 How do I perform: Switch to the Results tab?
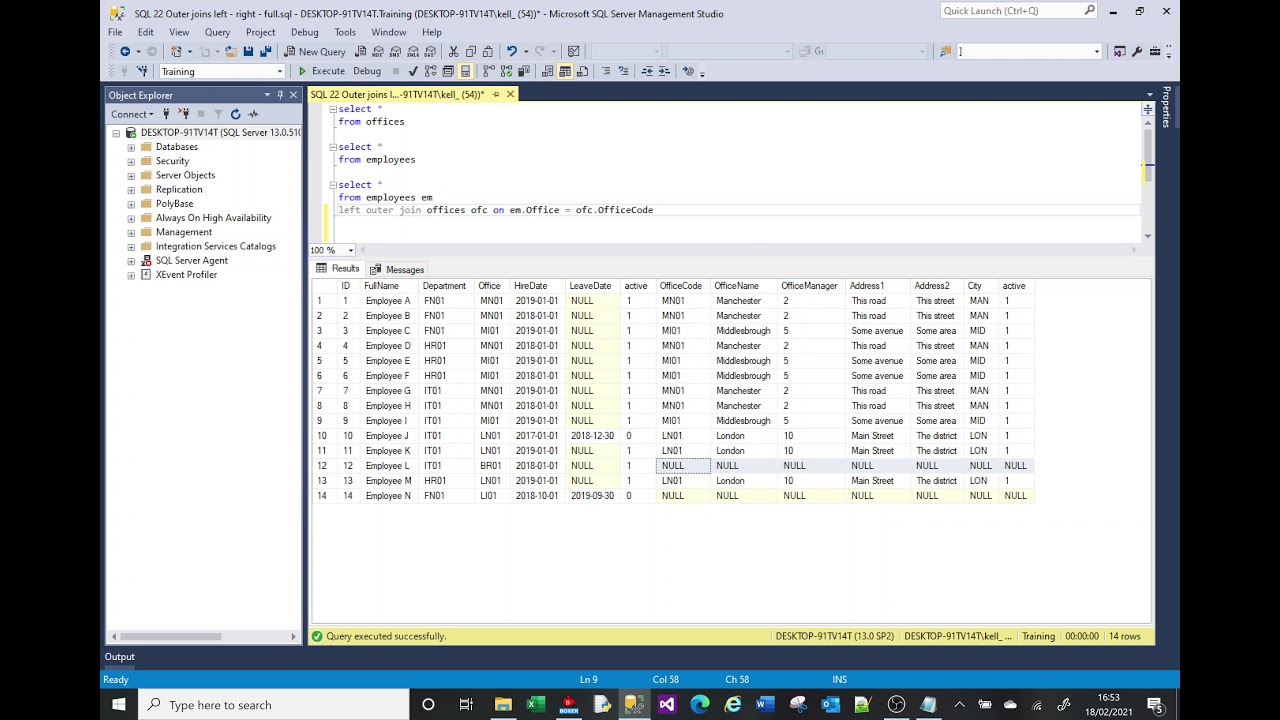(x=338, y=269)
